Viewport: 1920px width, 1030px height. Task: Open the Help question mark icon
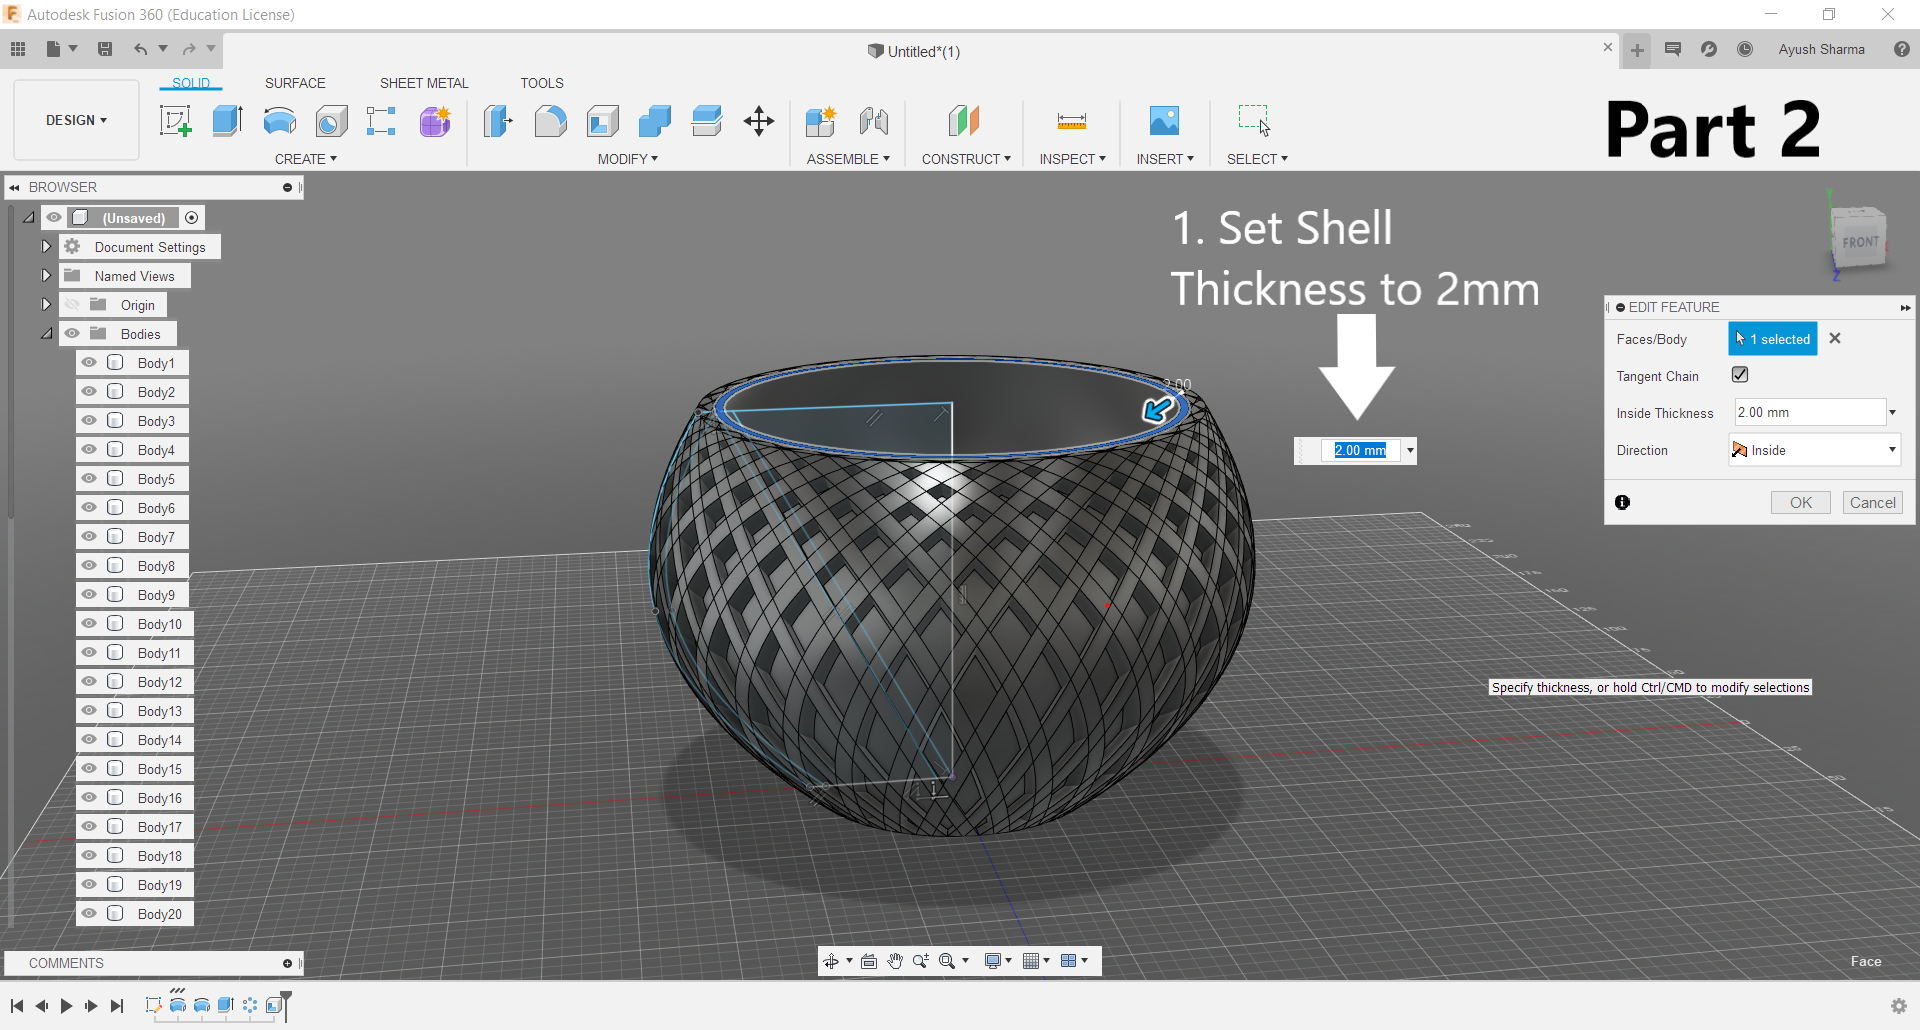coord(1902,49)
